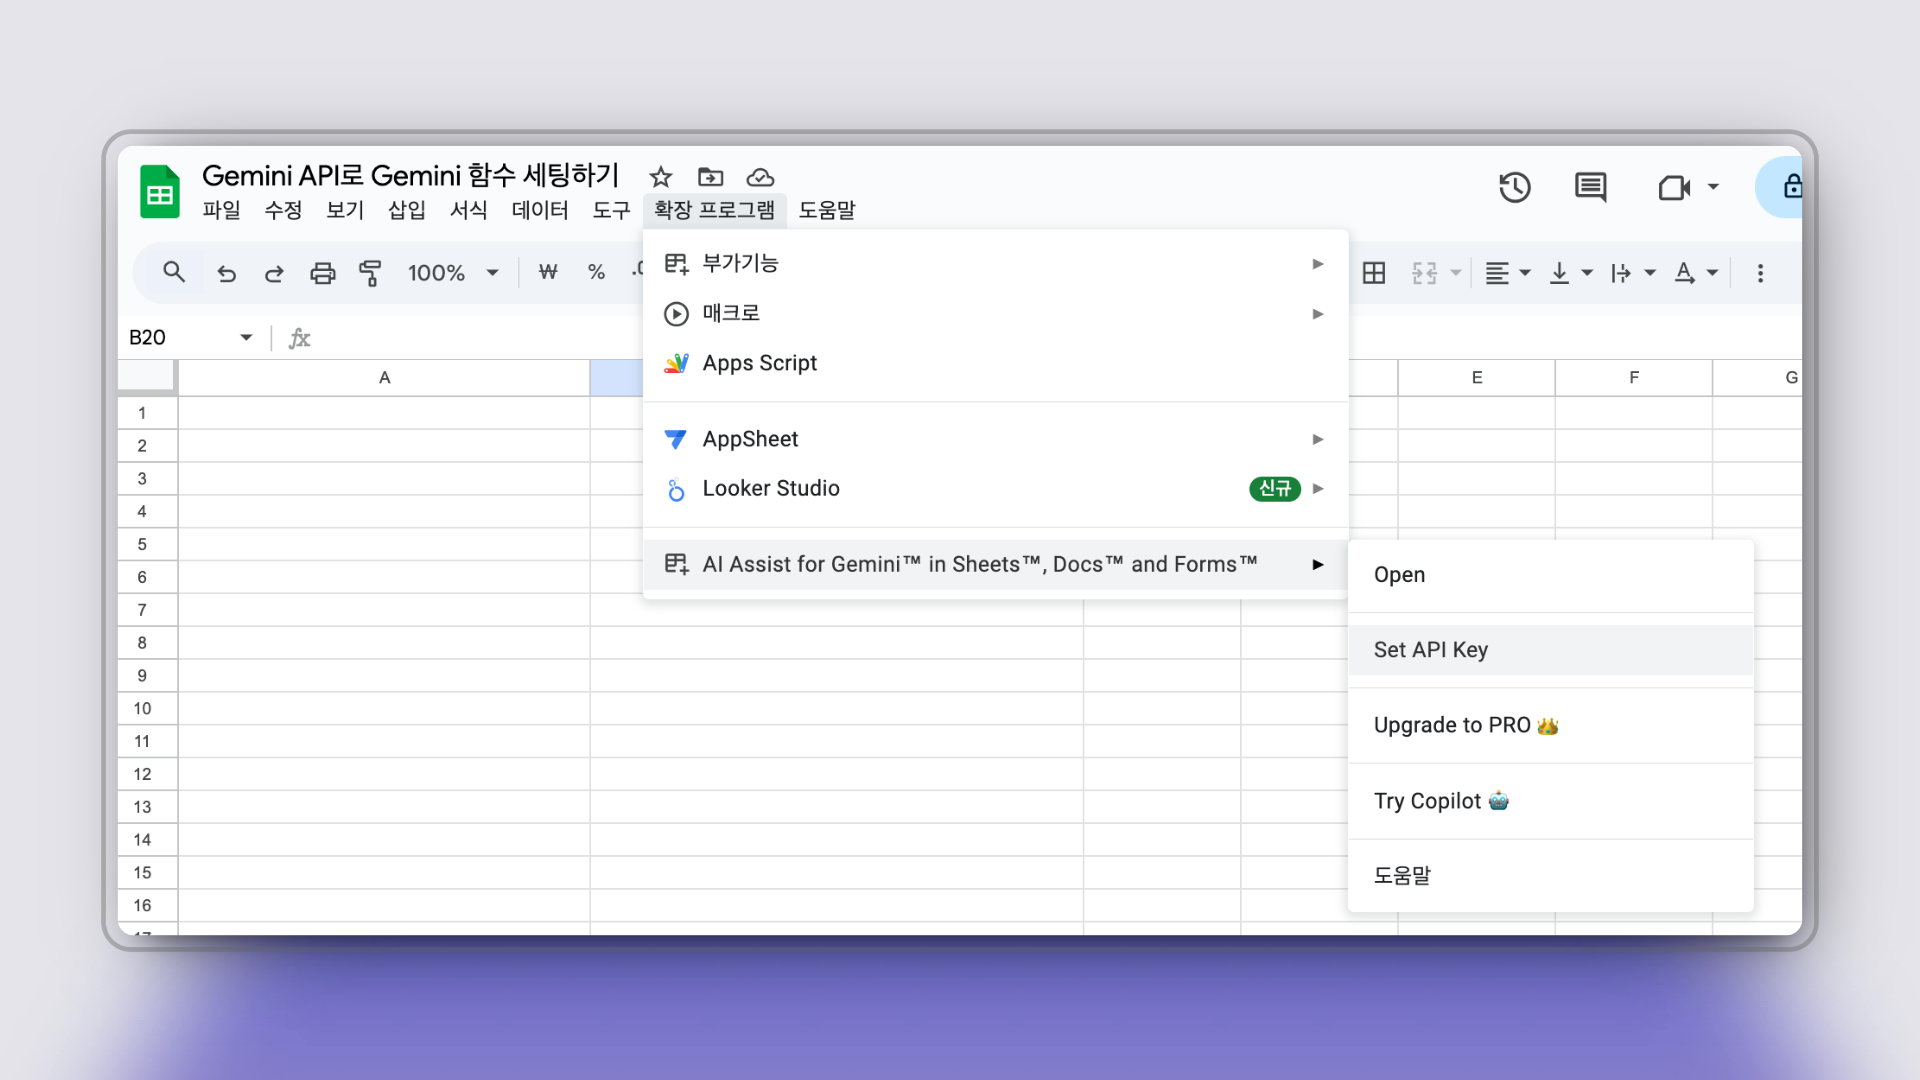
Task: Apply cell borders icon
Action: 1374,273
